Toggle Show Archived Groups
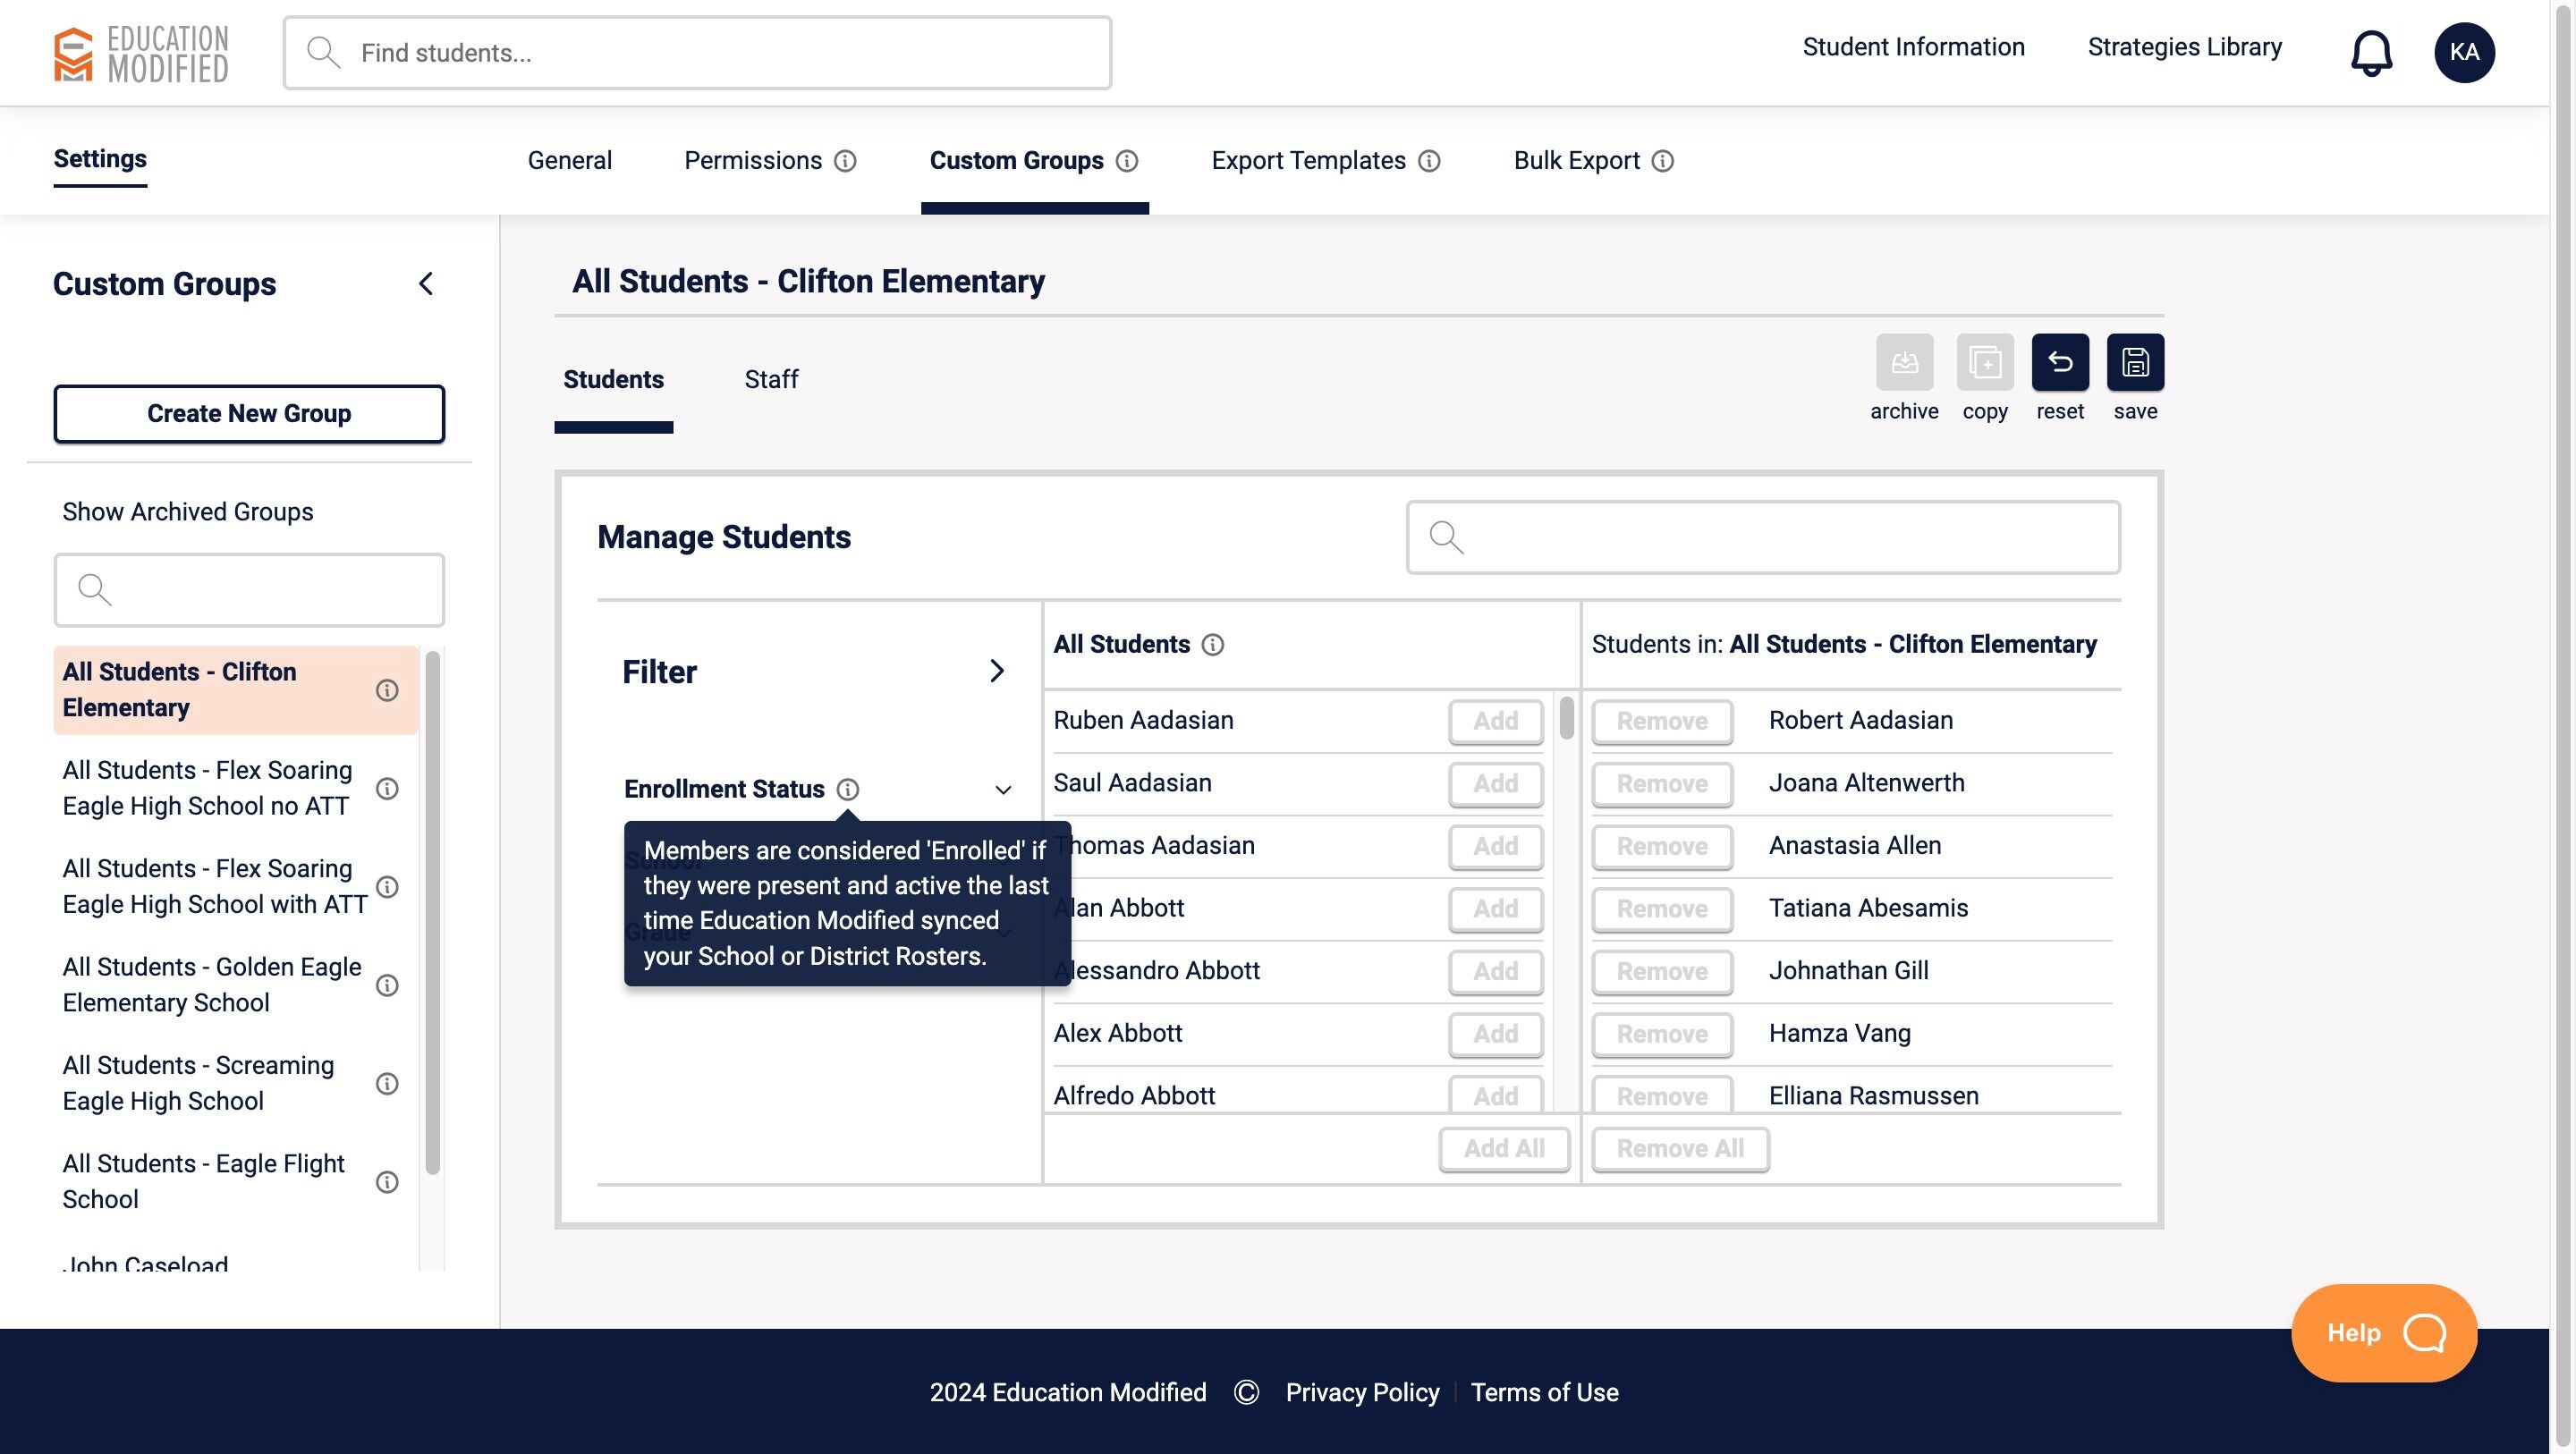Image resolution: width=2576 pixels, height=1454 pixels. coord(187,512)
